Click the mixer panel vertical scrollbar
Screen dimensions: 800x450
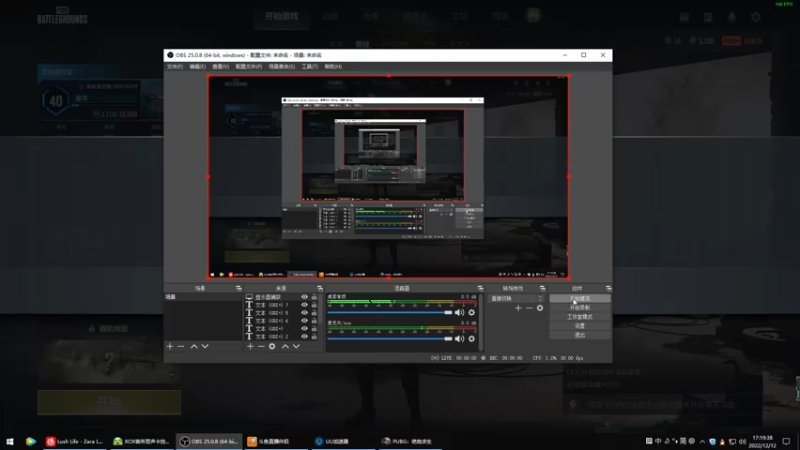click(x=481, y=322)
